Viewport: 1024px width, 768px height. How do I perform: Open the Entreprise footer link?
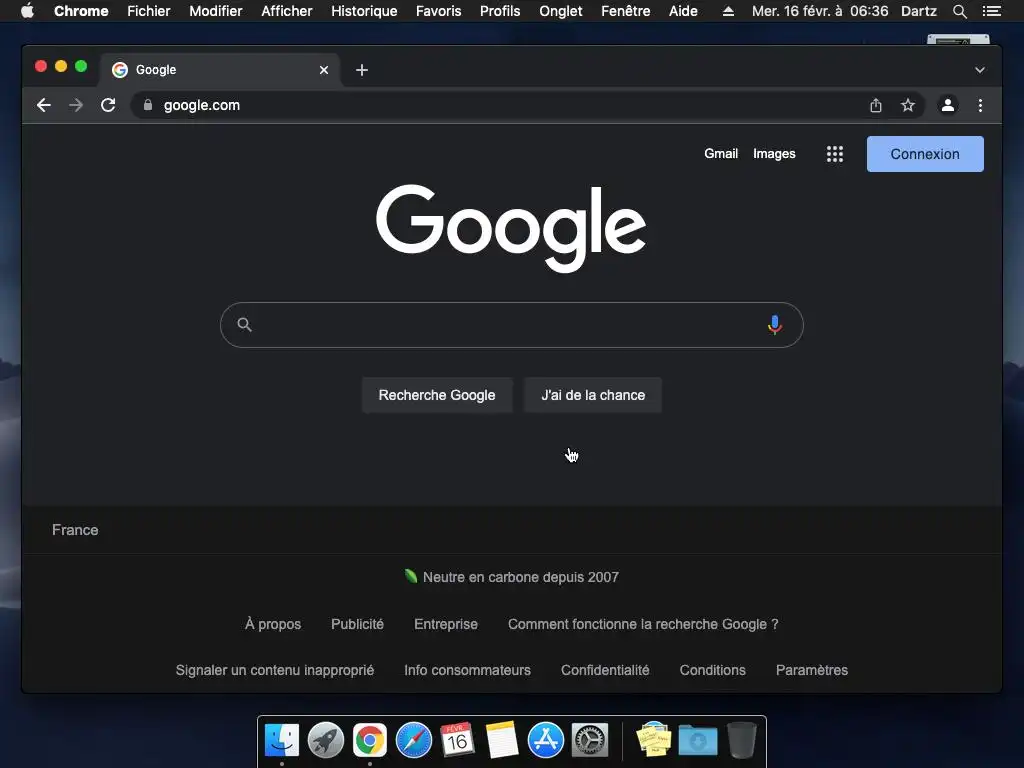tap(446, 624)
